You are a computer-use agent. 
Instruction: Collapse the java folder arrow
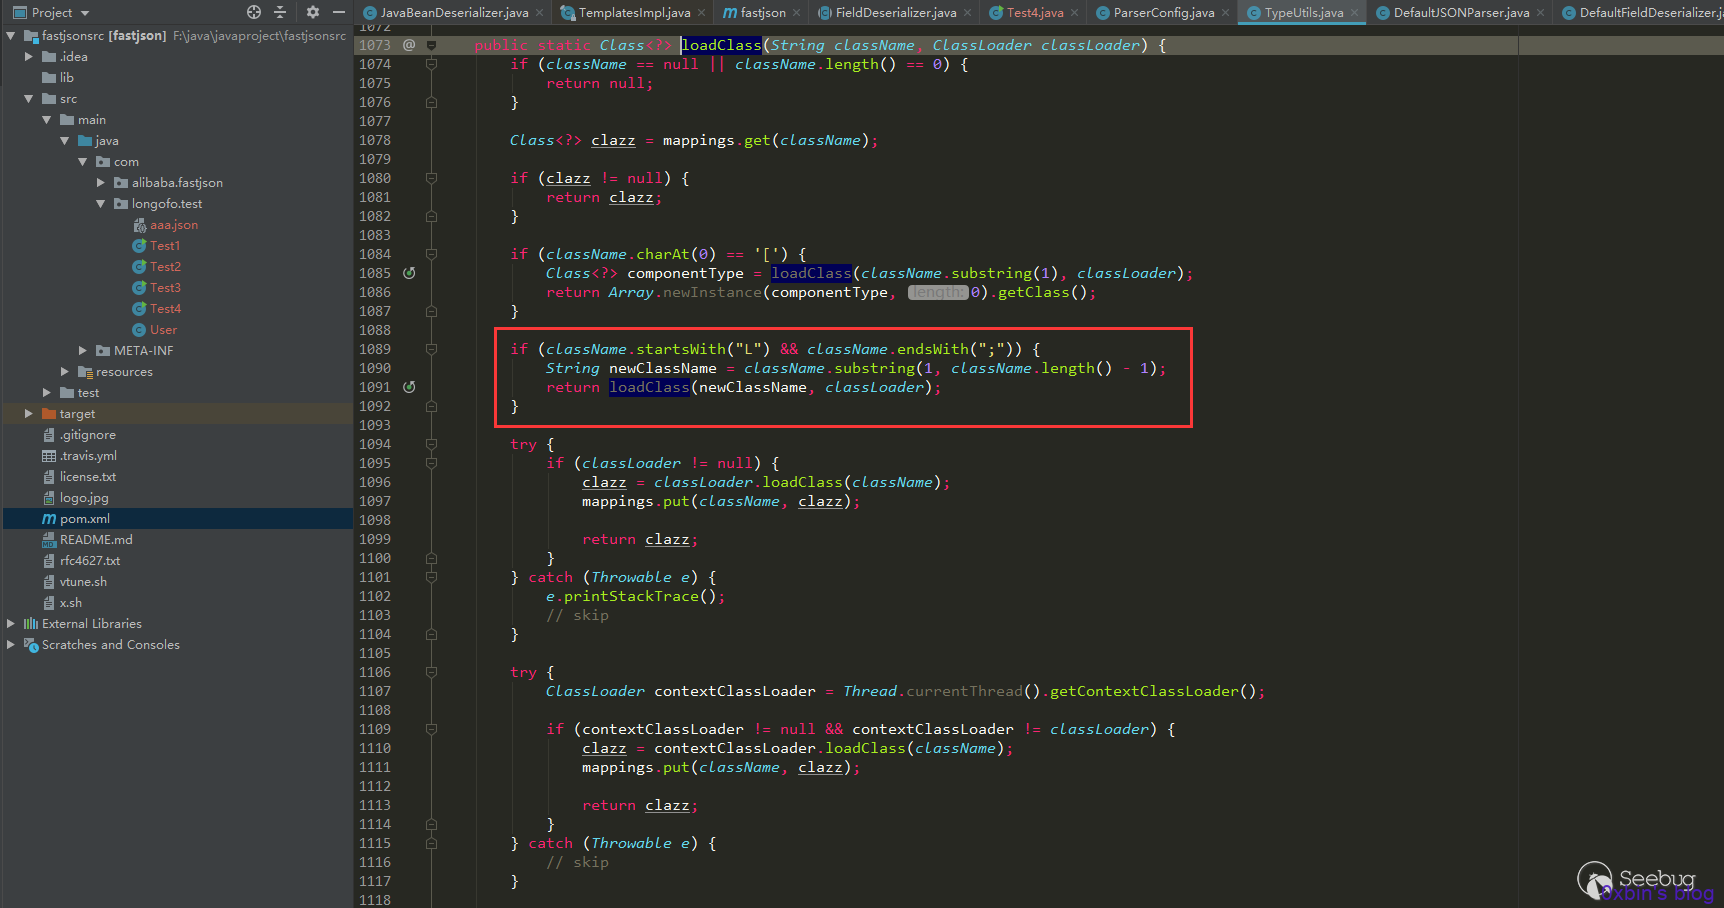pos(65,140)
